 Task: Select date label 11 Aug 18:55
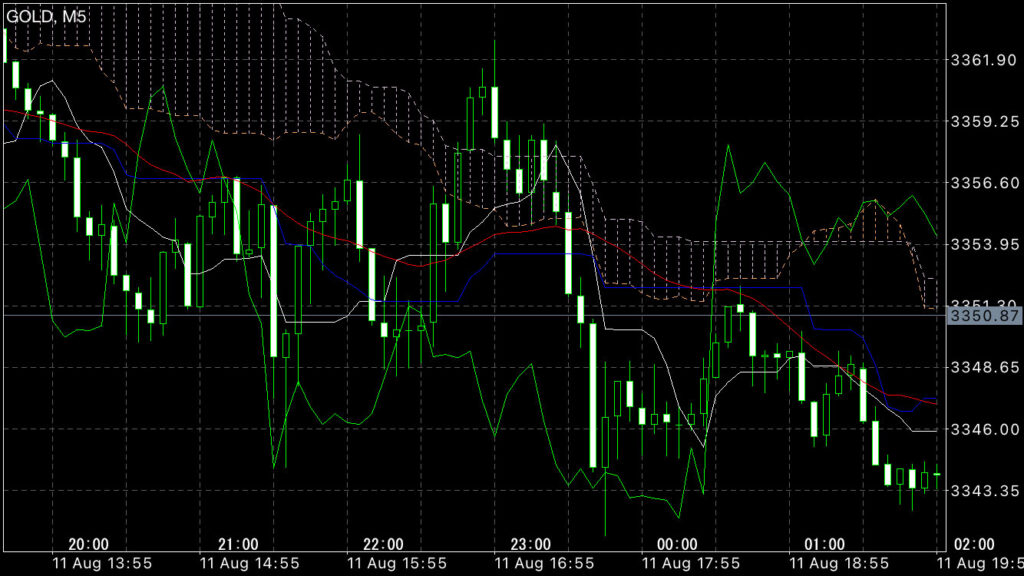point(839,564)
